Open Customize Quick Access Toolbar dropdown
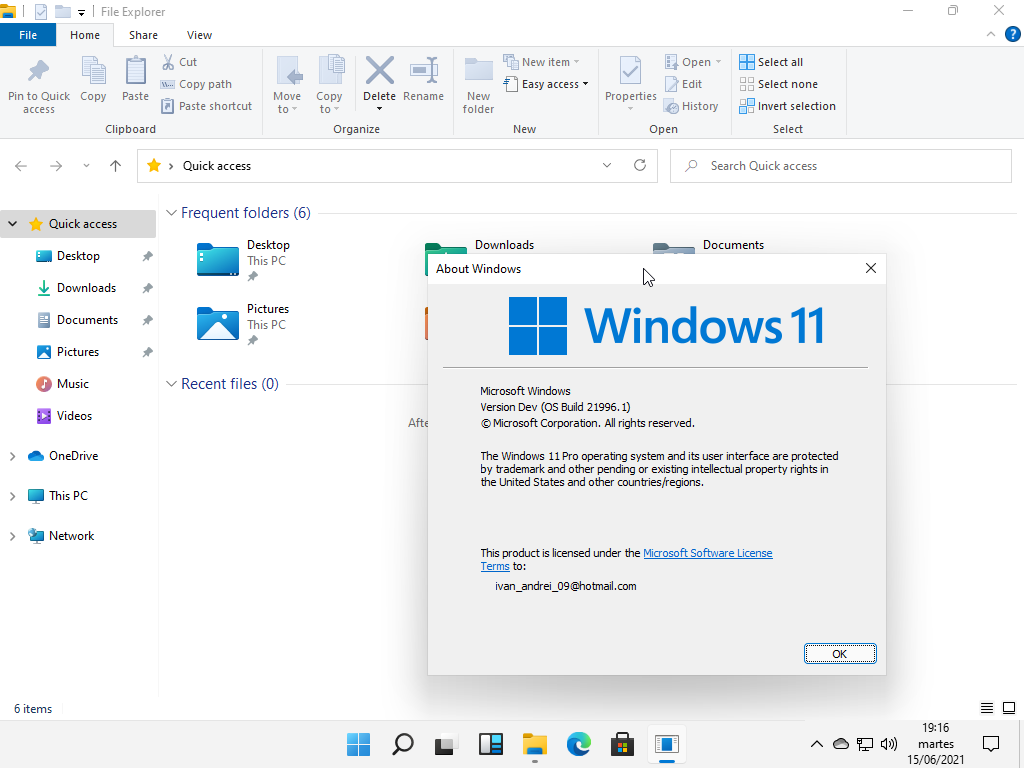 (81, 12)
